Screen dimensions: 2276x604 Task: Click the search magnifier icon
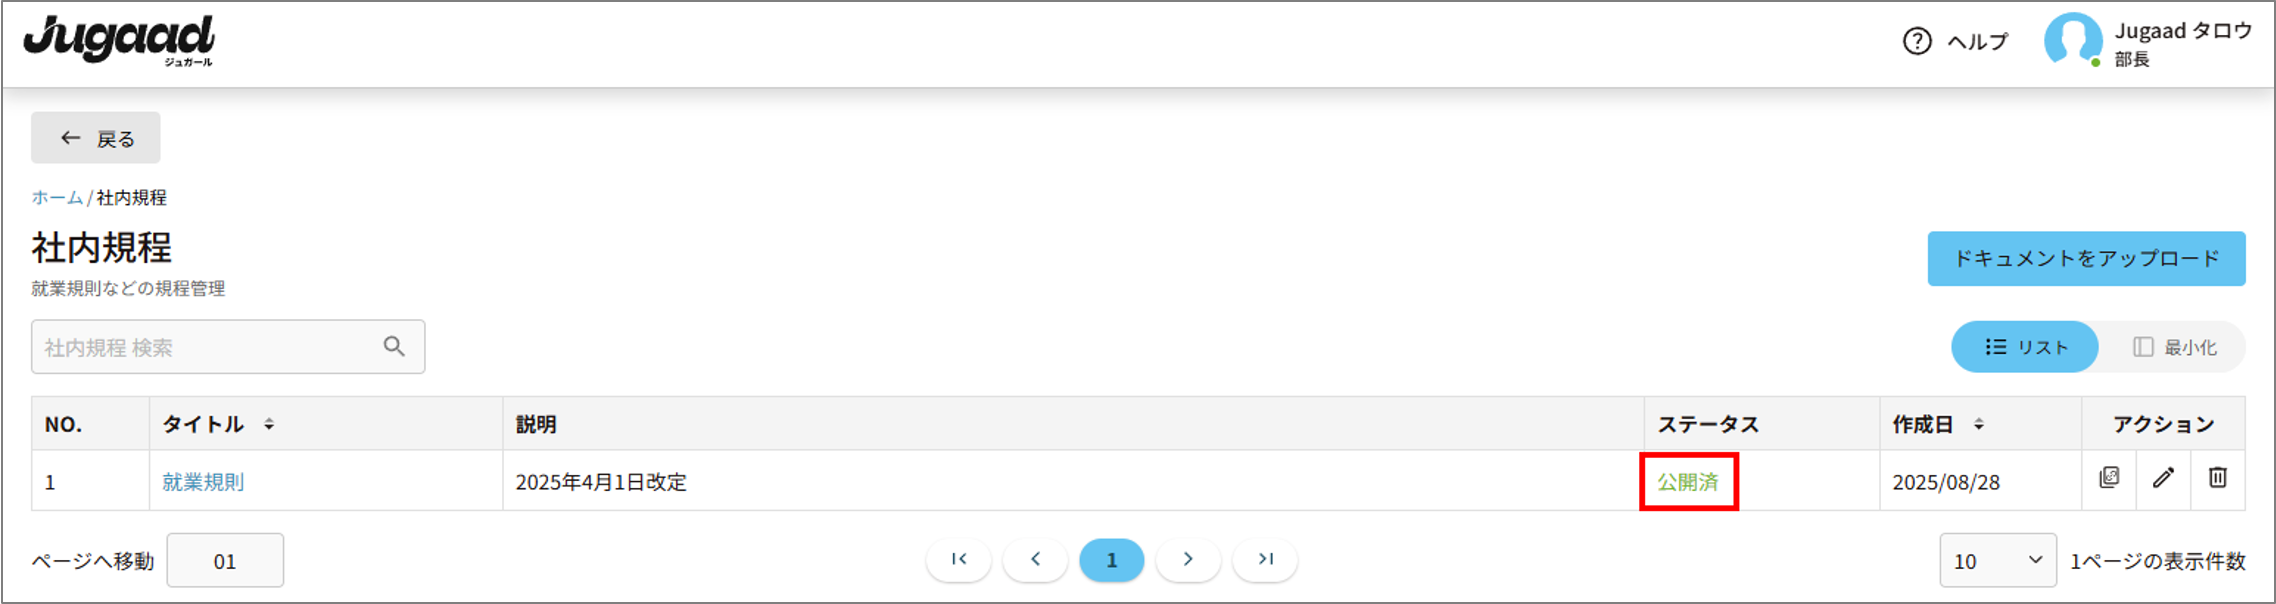pyautogui.click(x=394, y=346)
